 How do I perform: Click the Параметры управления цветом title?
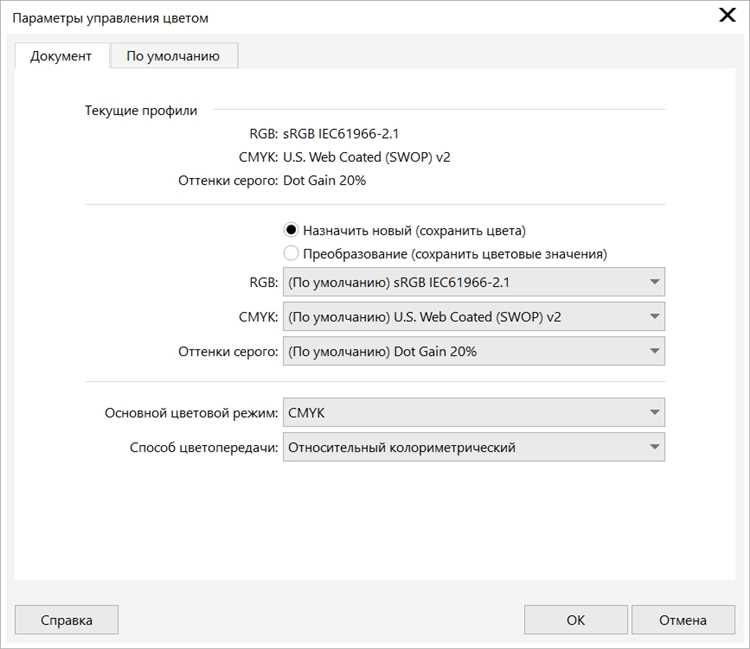[111, 18]
